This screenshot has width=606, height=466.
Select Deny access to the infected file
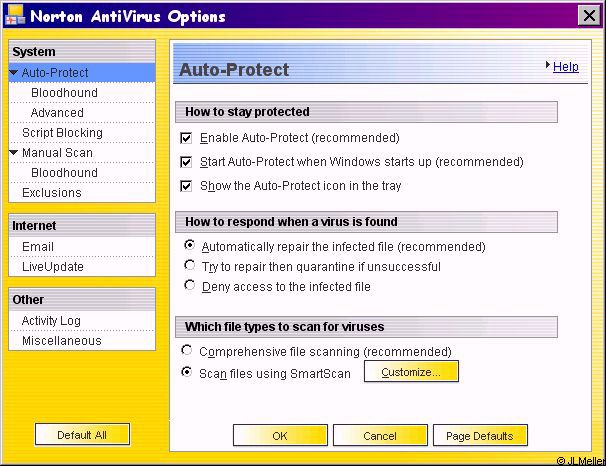tap(189, 285)
